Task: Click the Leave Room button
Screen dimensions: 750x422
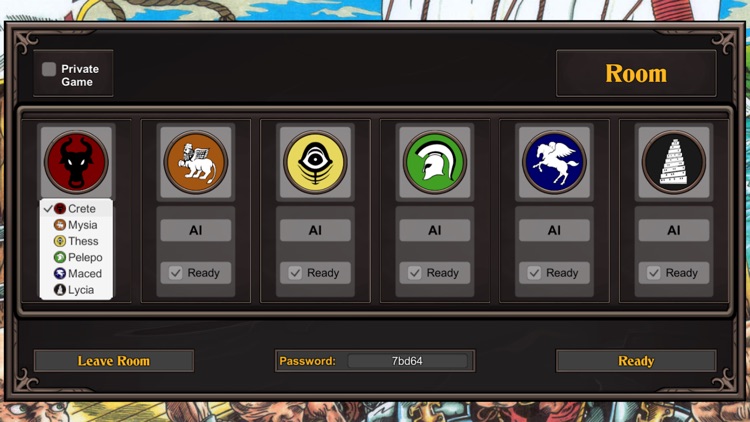Action: tap(114, 361)
